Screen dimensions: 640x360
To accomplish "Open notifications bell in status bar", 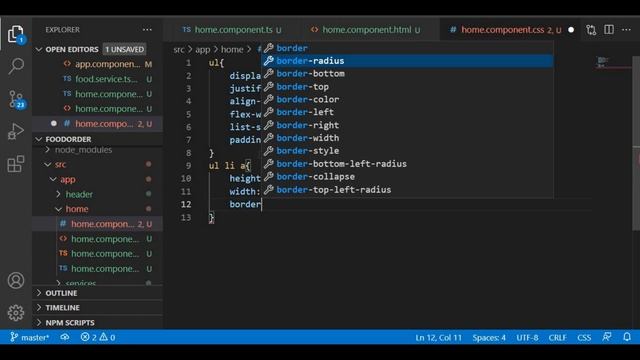I will click(627, 337).
